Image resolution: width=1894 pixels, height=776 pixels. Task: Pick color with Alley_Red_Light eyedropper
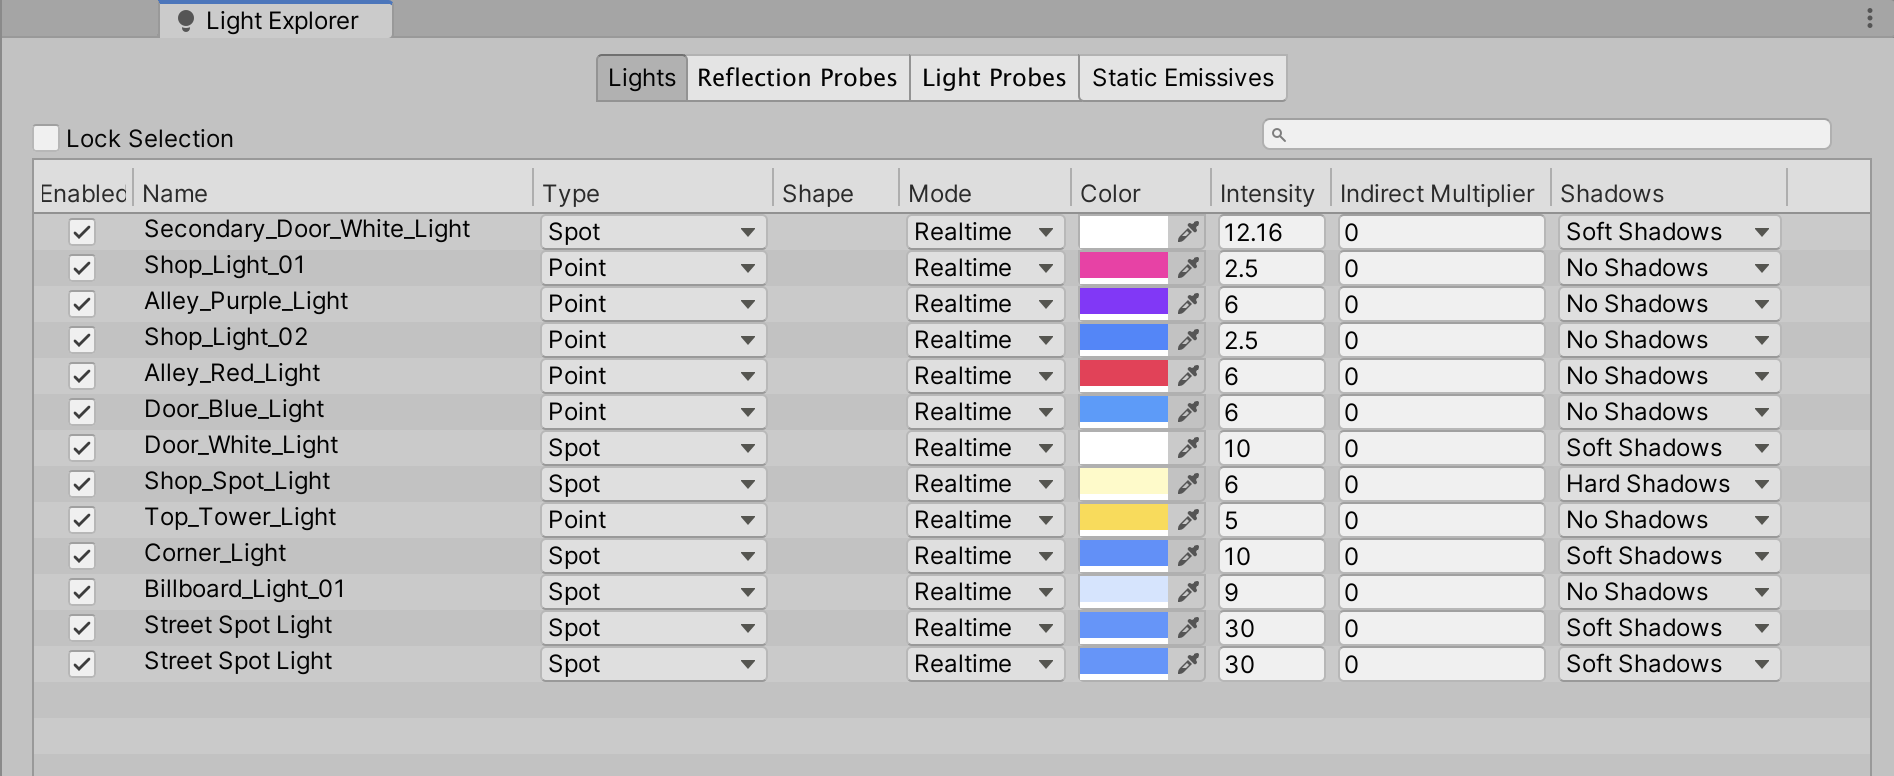coord(1188,376)
